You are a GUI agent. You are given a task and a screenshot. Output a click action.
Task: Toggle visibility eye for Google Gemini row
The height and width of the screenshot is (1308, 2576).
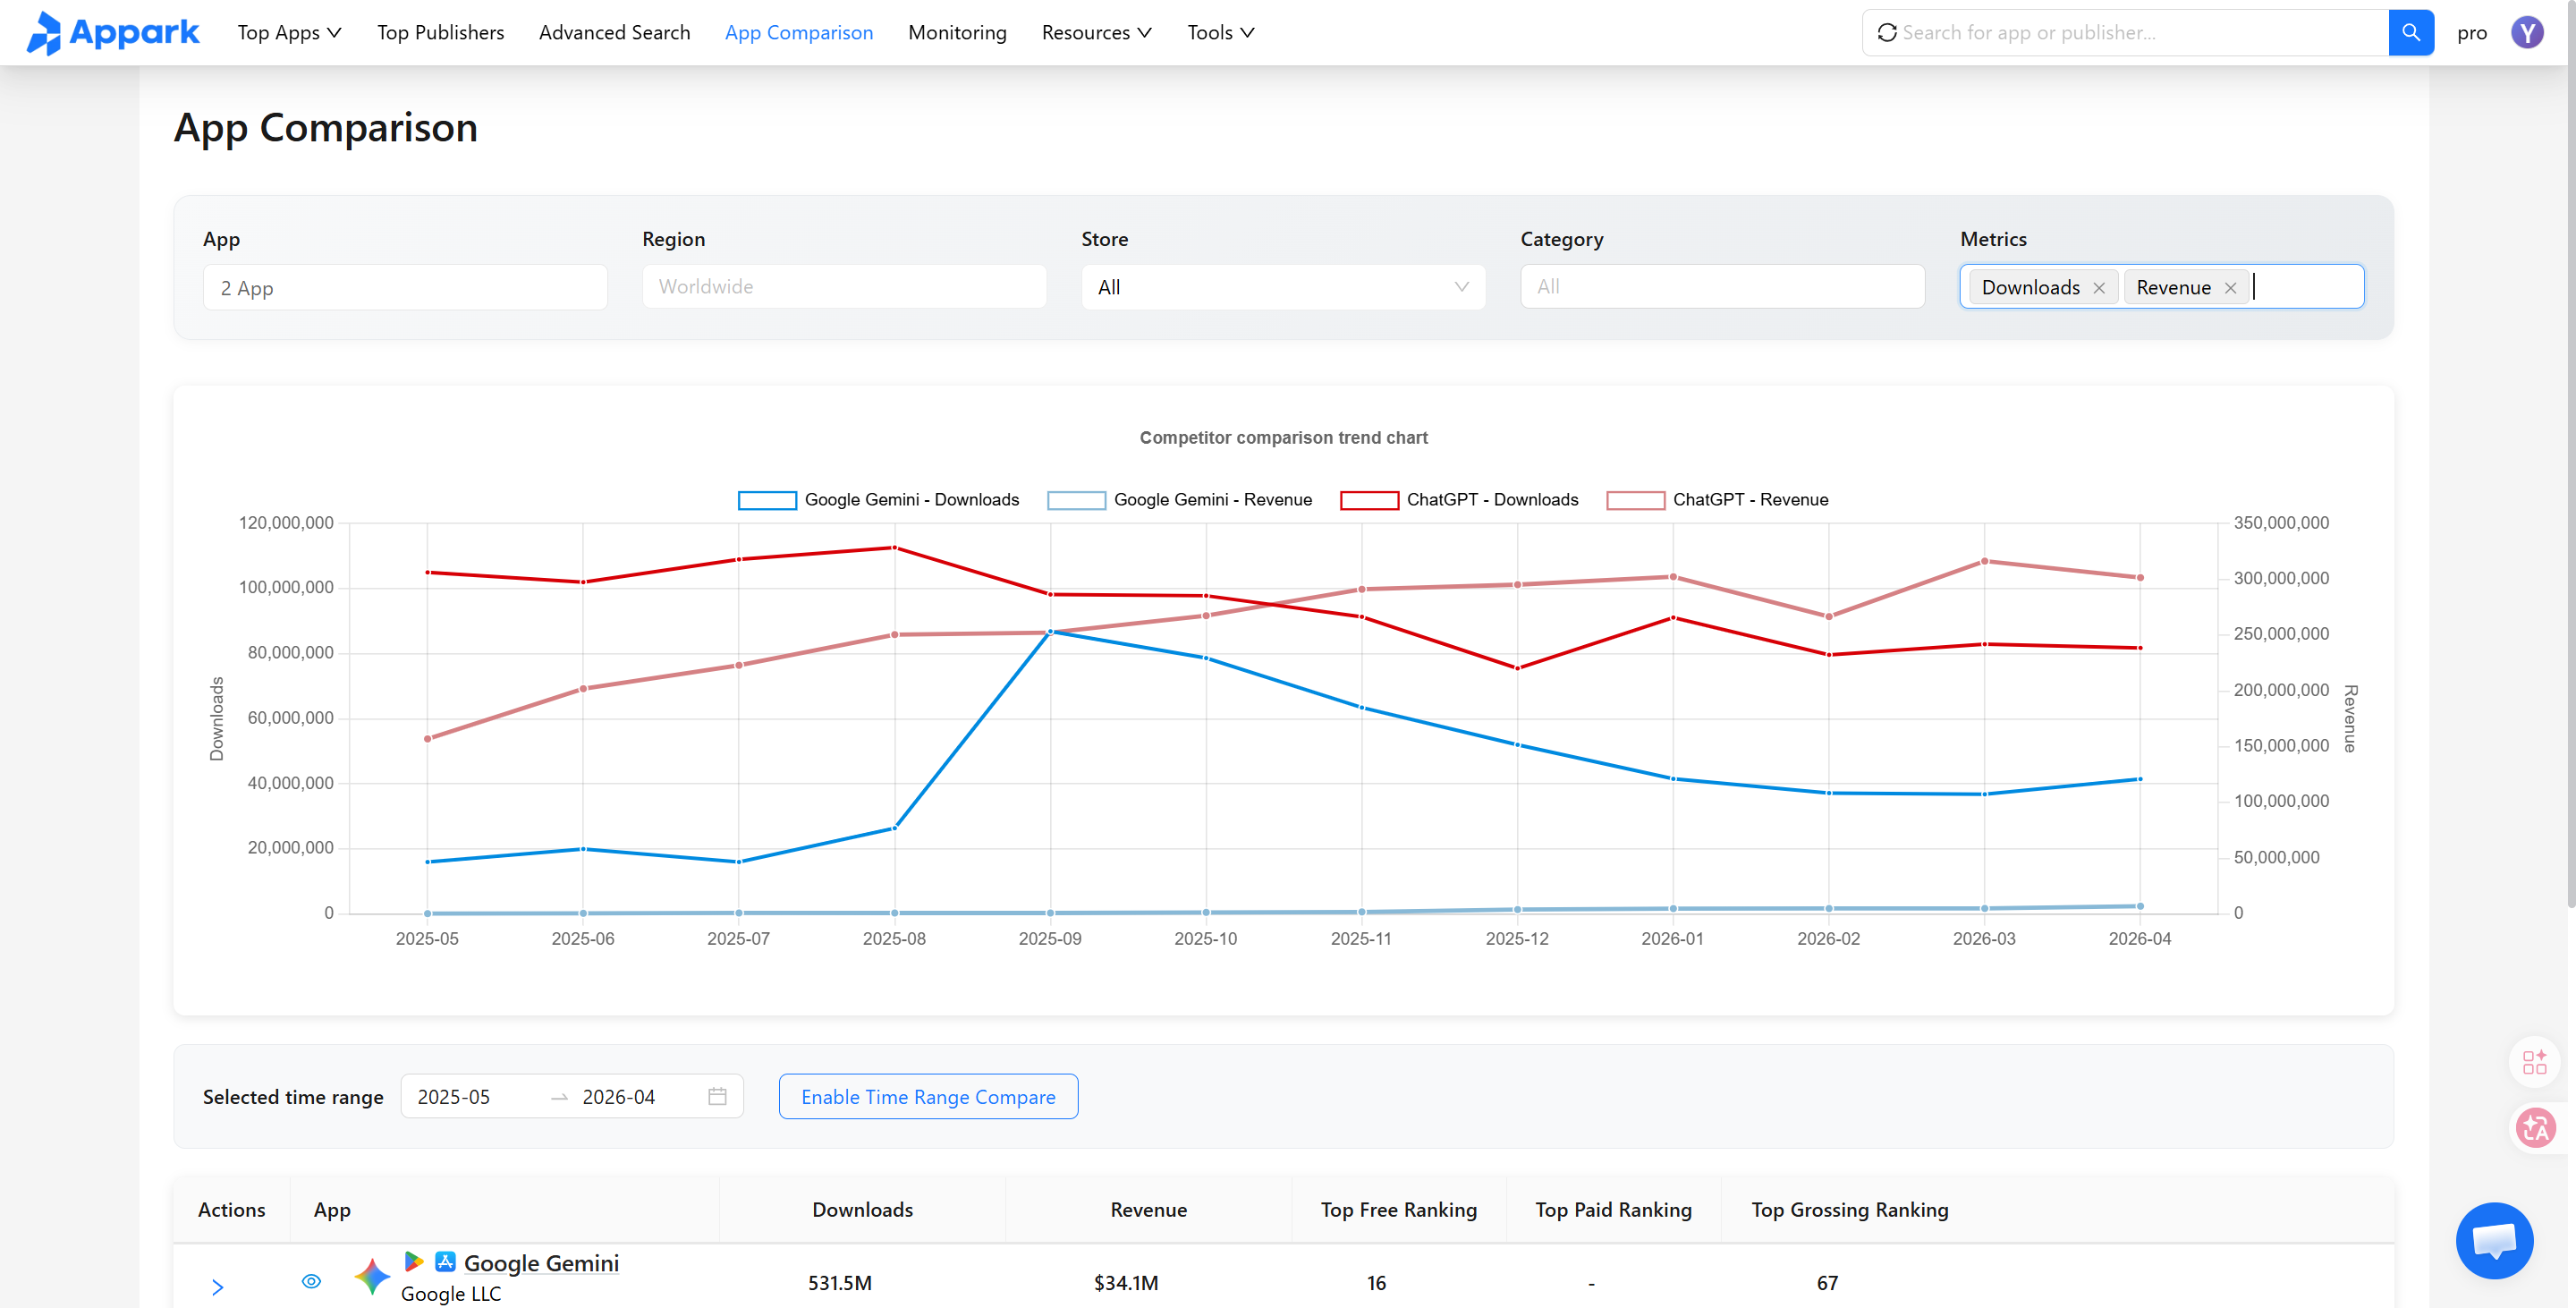[x=311, y=1281]
